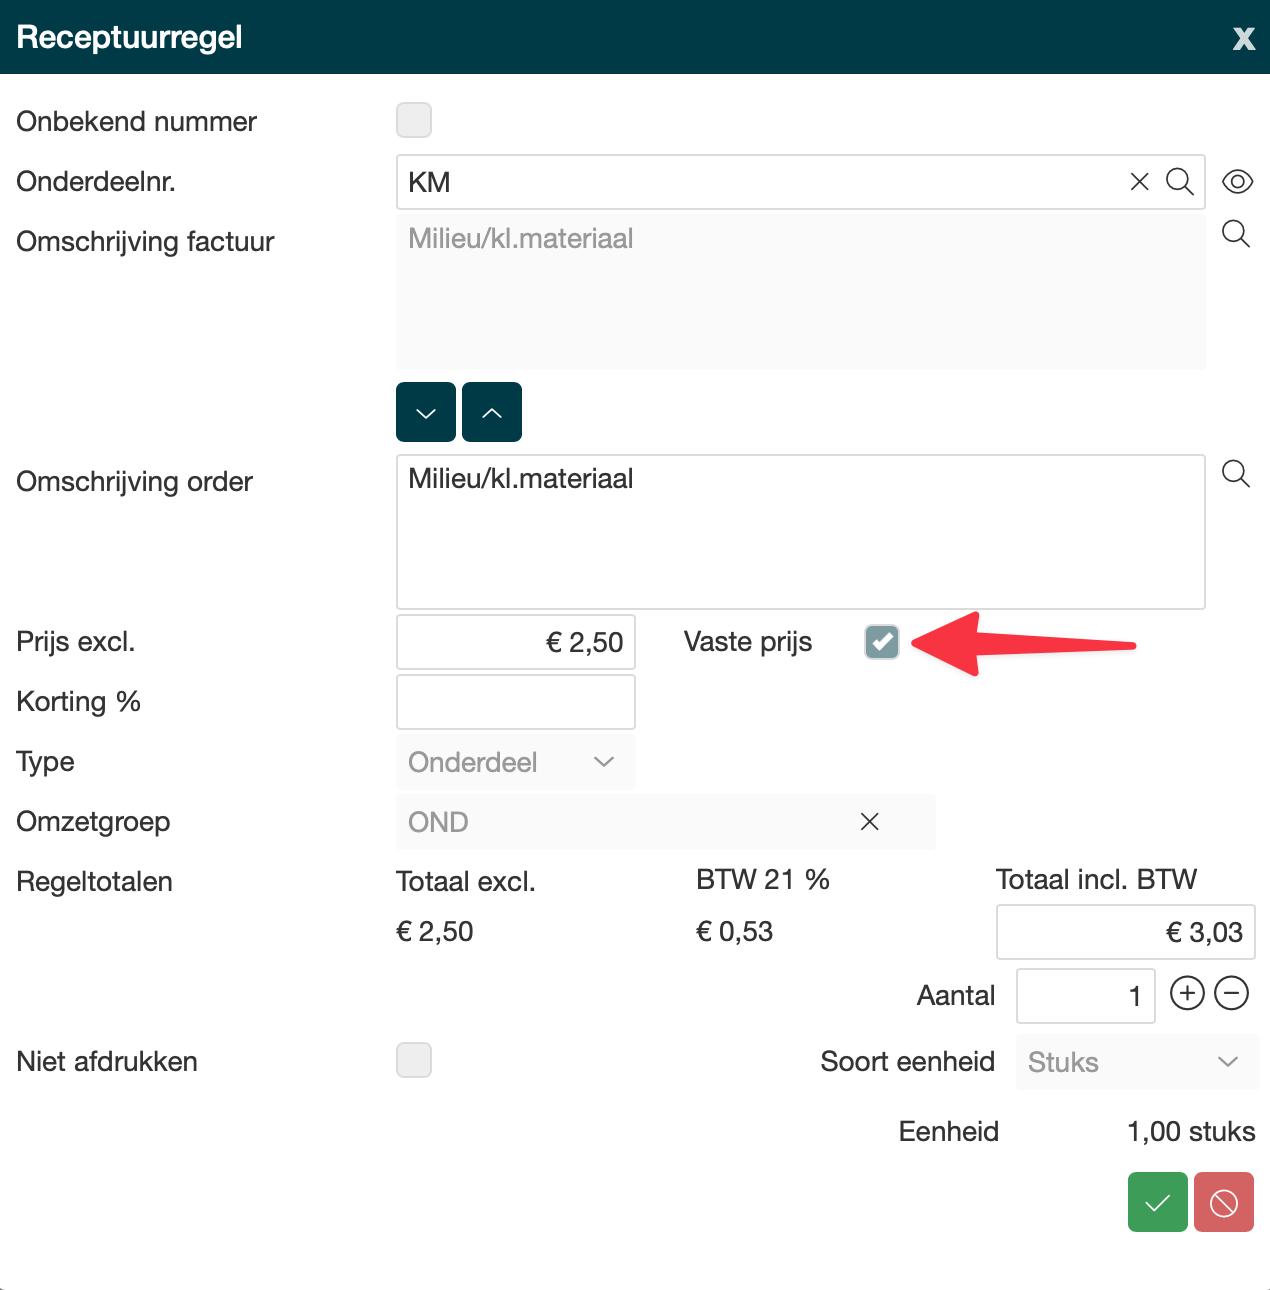Increase Aantal with the plus icon
1270x1290 pixels.
(1187, 994)
